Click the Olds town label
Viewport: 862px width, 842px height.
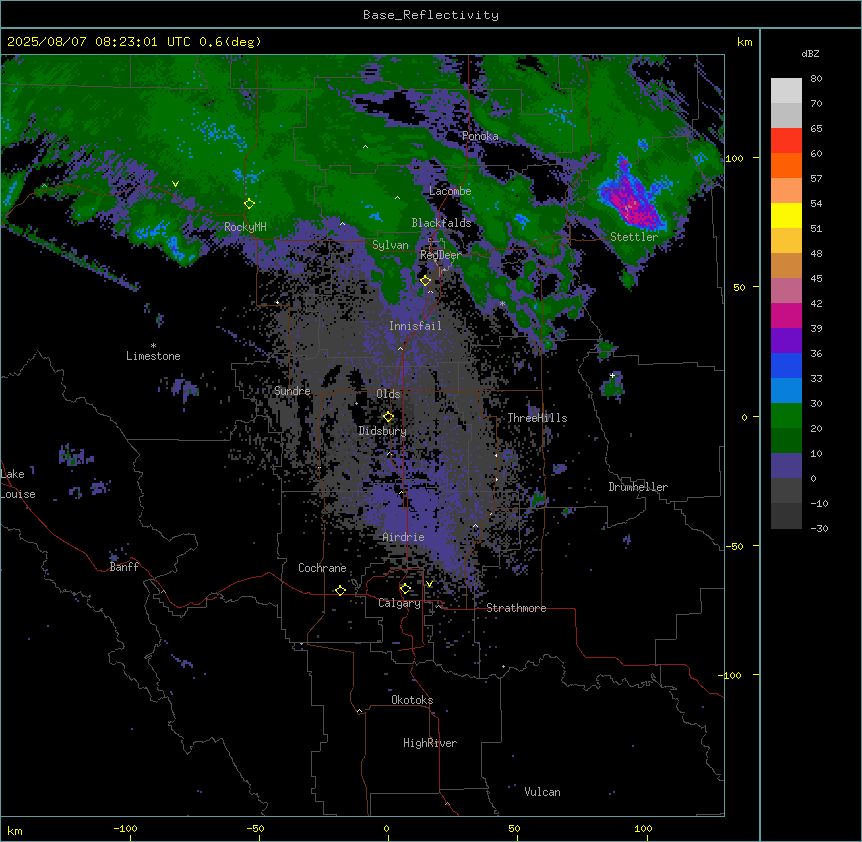pos(388,394)
